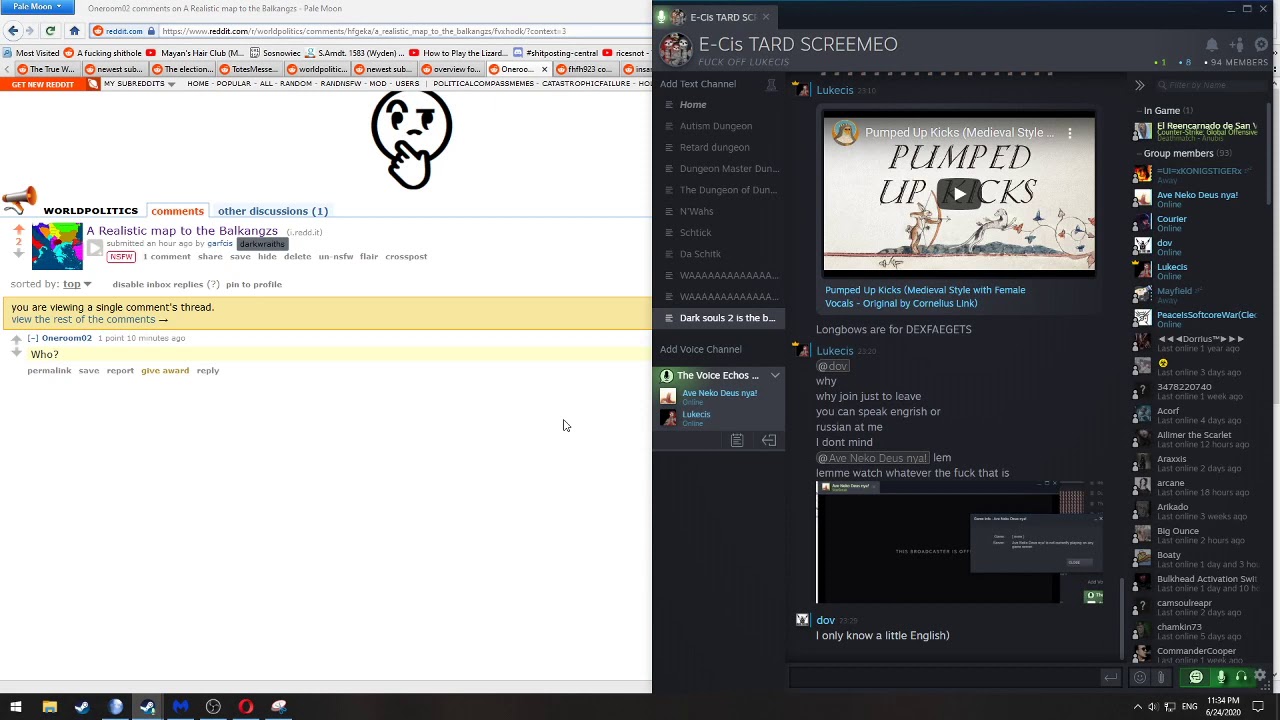Collapse The Voice Echos voice channel
The height and width of the screenshot is (720, 1280).
point(775,376)
